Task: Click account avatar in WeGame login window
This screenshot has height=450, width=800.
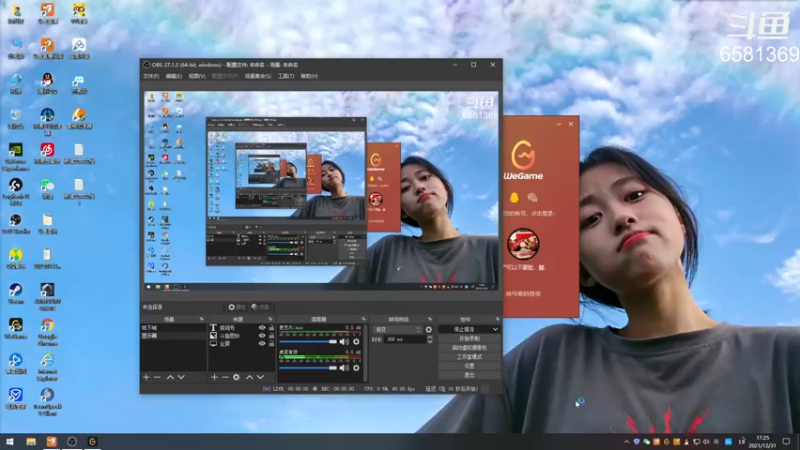Action: [523, 243]
